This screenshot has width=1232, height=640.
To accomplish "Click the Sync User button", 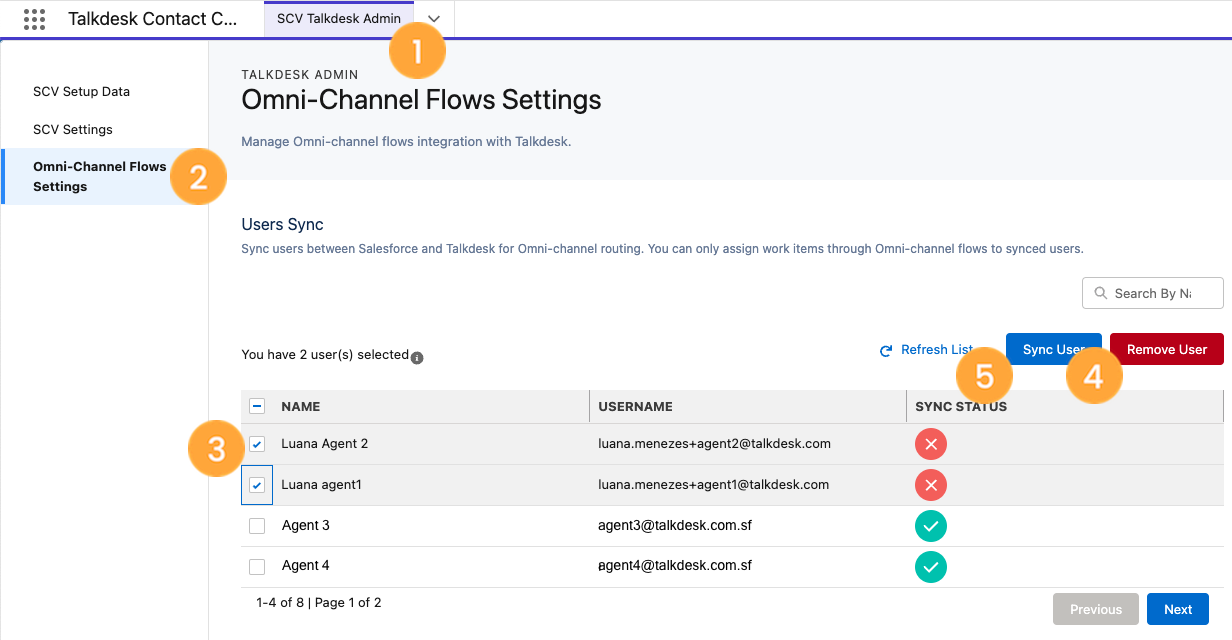I will coord(1054,349).
